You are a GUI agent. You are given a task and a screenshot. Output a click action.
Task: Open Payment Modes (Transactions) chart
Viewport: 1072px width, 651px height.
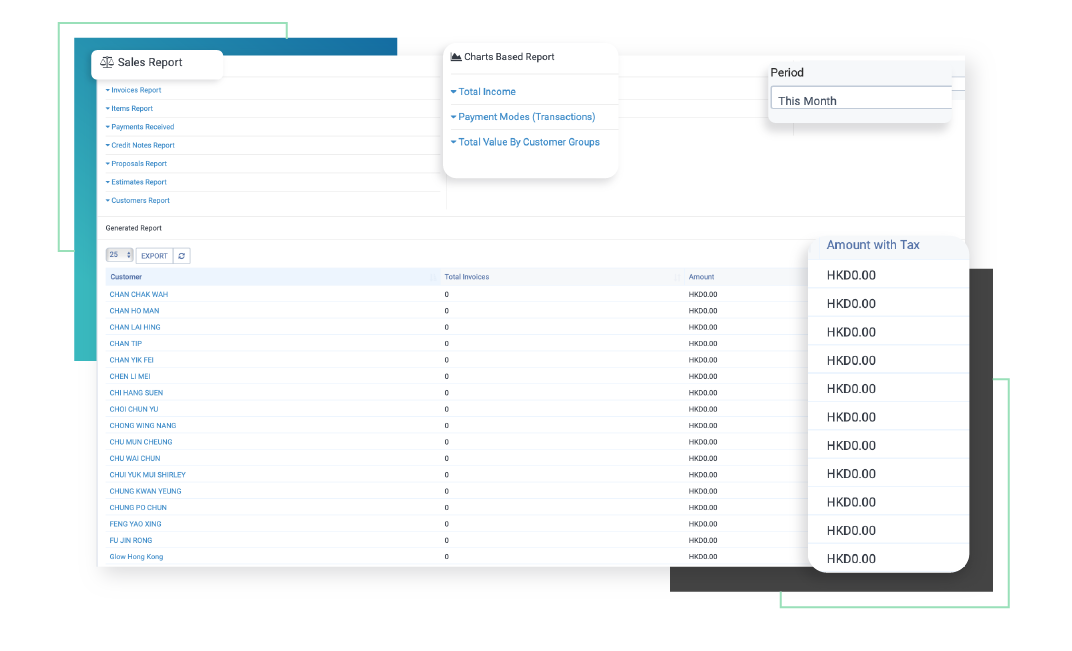(x=525, y=117)
